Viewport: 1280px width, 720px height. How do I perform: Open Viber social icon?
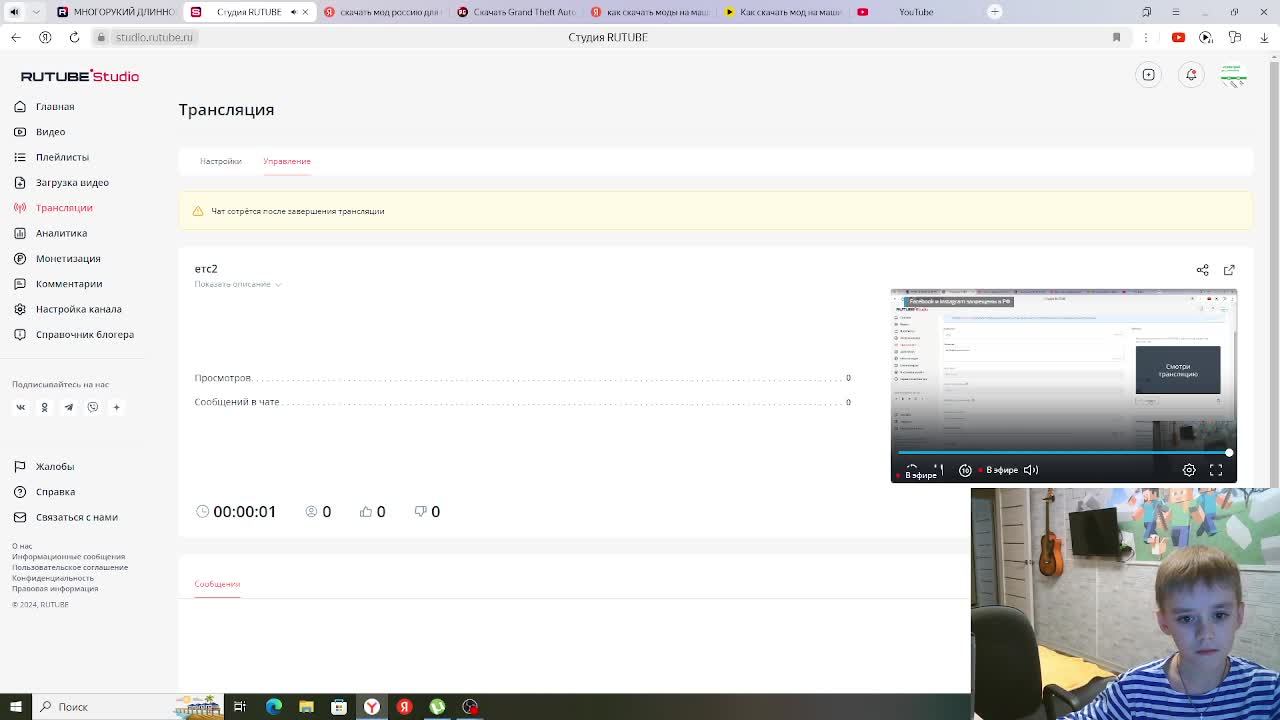pos(92,407)
